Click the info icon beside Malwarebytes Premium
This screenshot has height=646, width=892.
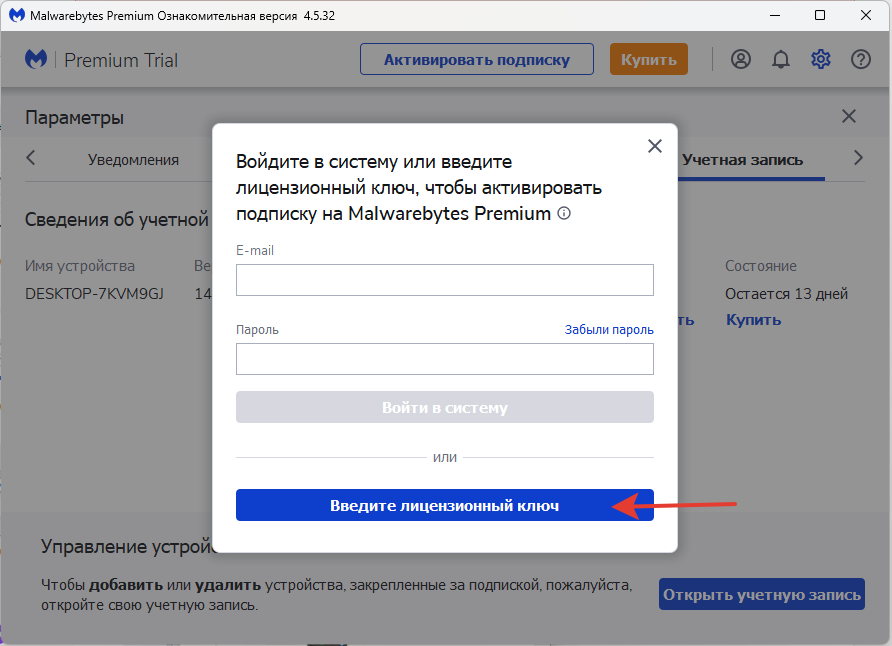(564, 213)
